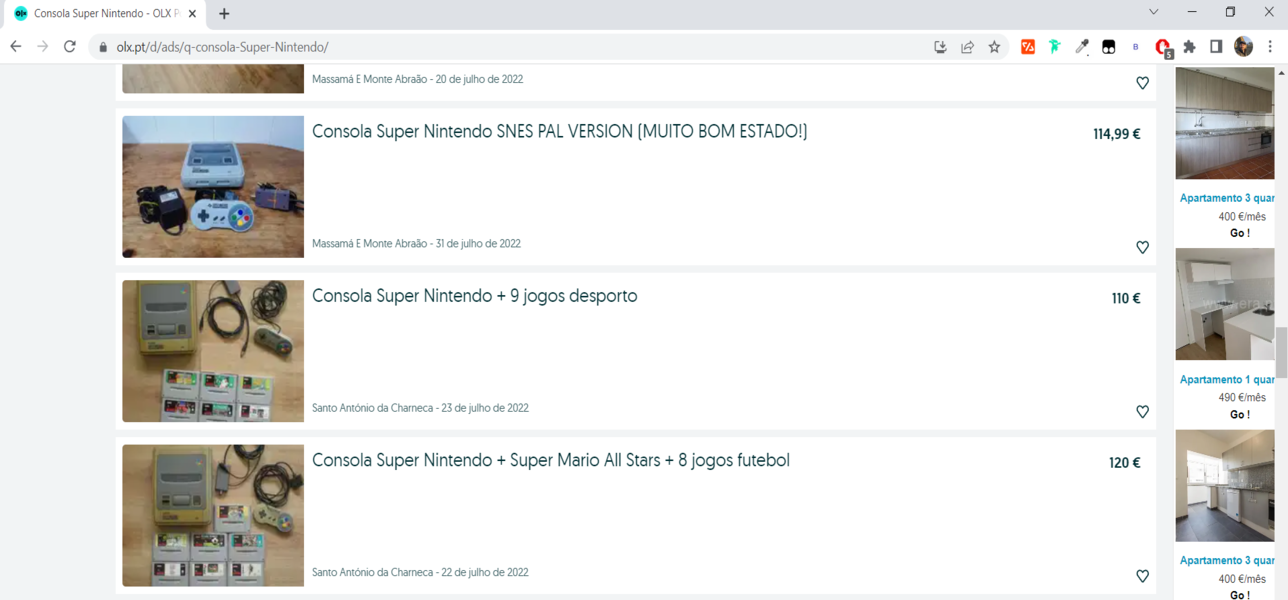Toggle the browser side panel
The width and height of the screenshot is (1288, 600).
pos(1216,47)
